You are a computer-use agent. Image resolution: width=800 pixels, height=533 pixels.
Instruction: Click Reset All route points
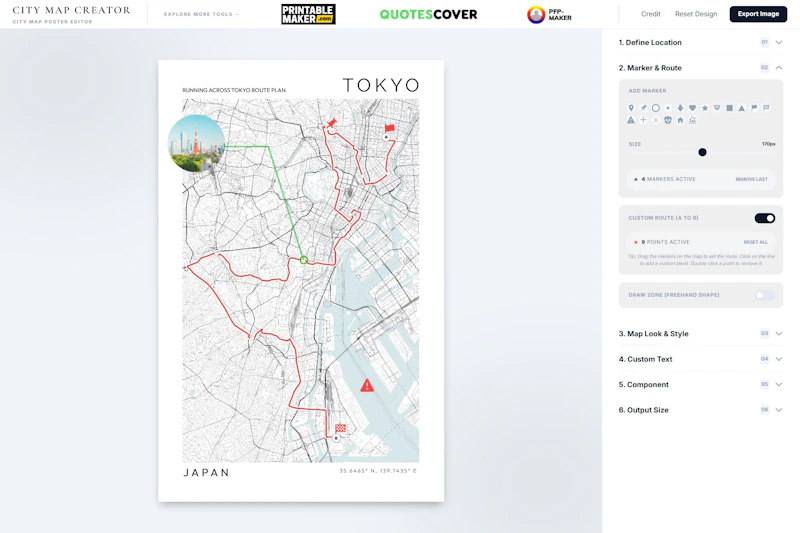pos(756,242)
